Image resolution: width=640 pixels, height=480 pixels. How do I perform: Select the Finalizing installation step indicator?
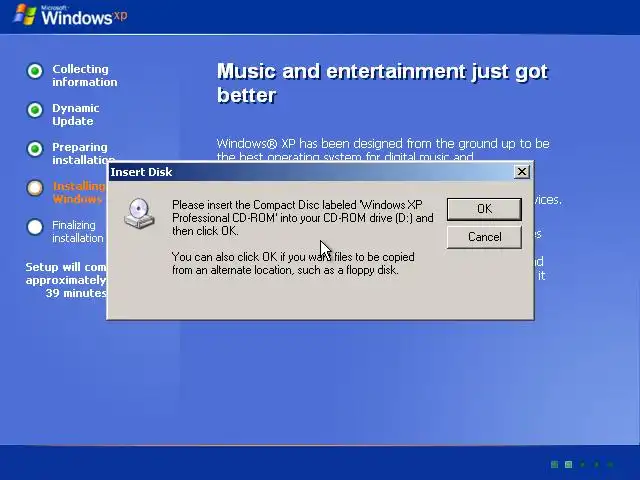(x=35, y=227)
